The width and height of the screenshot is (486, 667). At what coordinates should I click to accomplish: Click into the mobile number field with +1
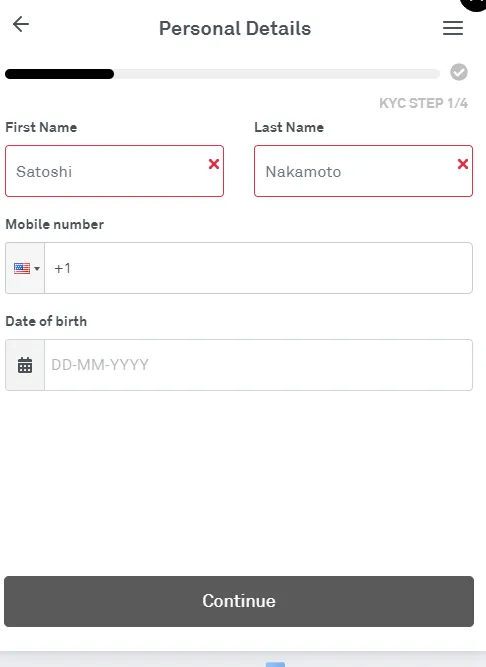point(259,268)
